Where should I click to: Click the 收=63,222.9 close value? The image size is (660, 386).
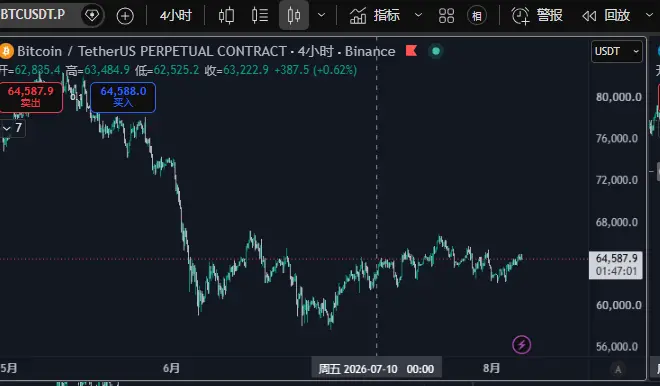(237, 70)
